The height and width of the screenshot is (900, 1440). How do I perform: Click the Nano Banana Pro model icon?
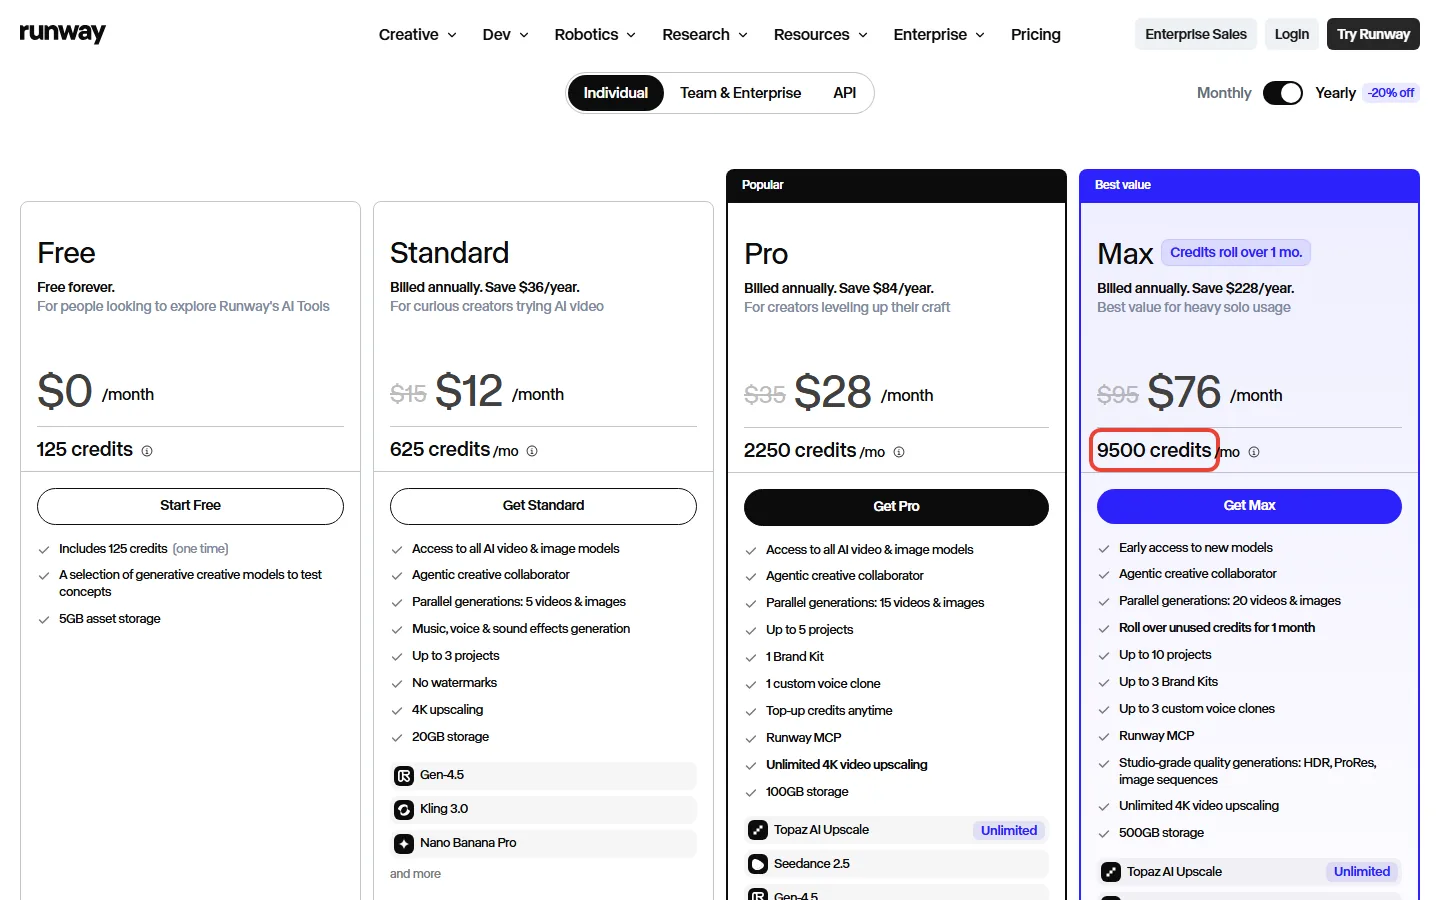coord(404,843)
